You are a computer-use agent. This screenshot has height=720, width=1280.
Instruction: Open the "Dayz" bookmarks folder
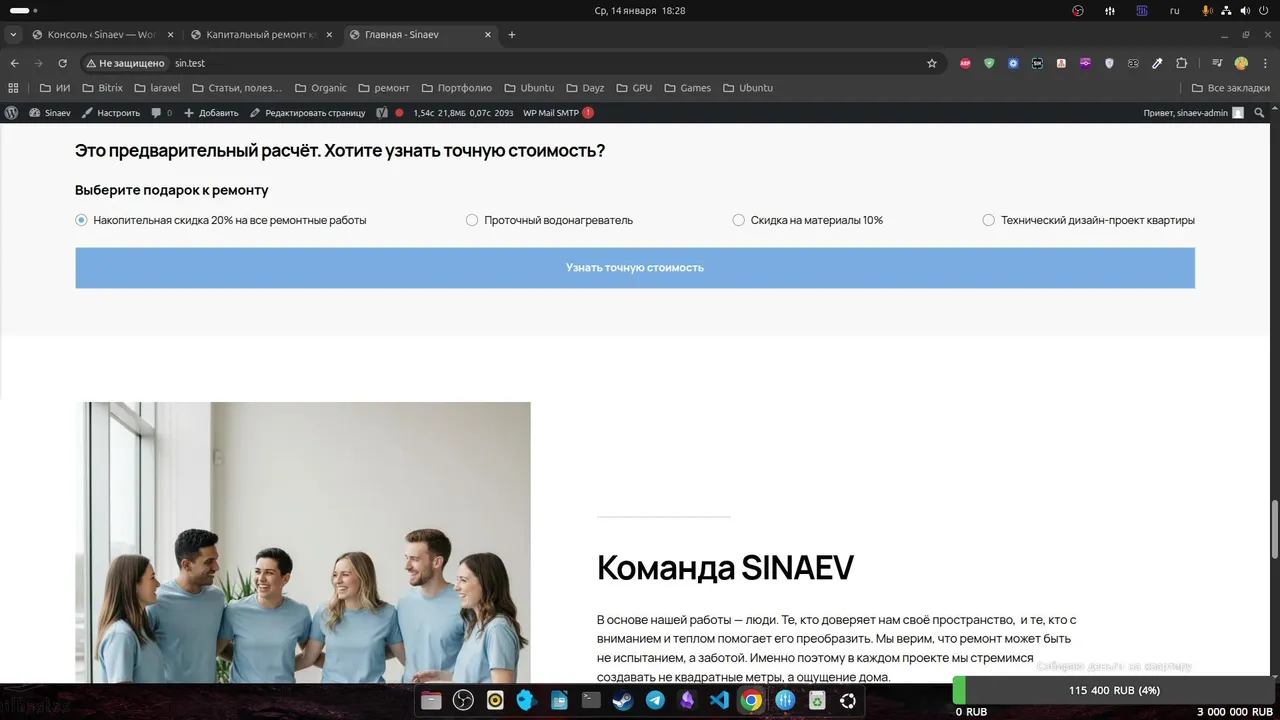(x=587, y=88)
